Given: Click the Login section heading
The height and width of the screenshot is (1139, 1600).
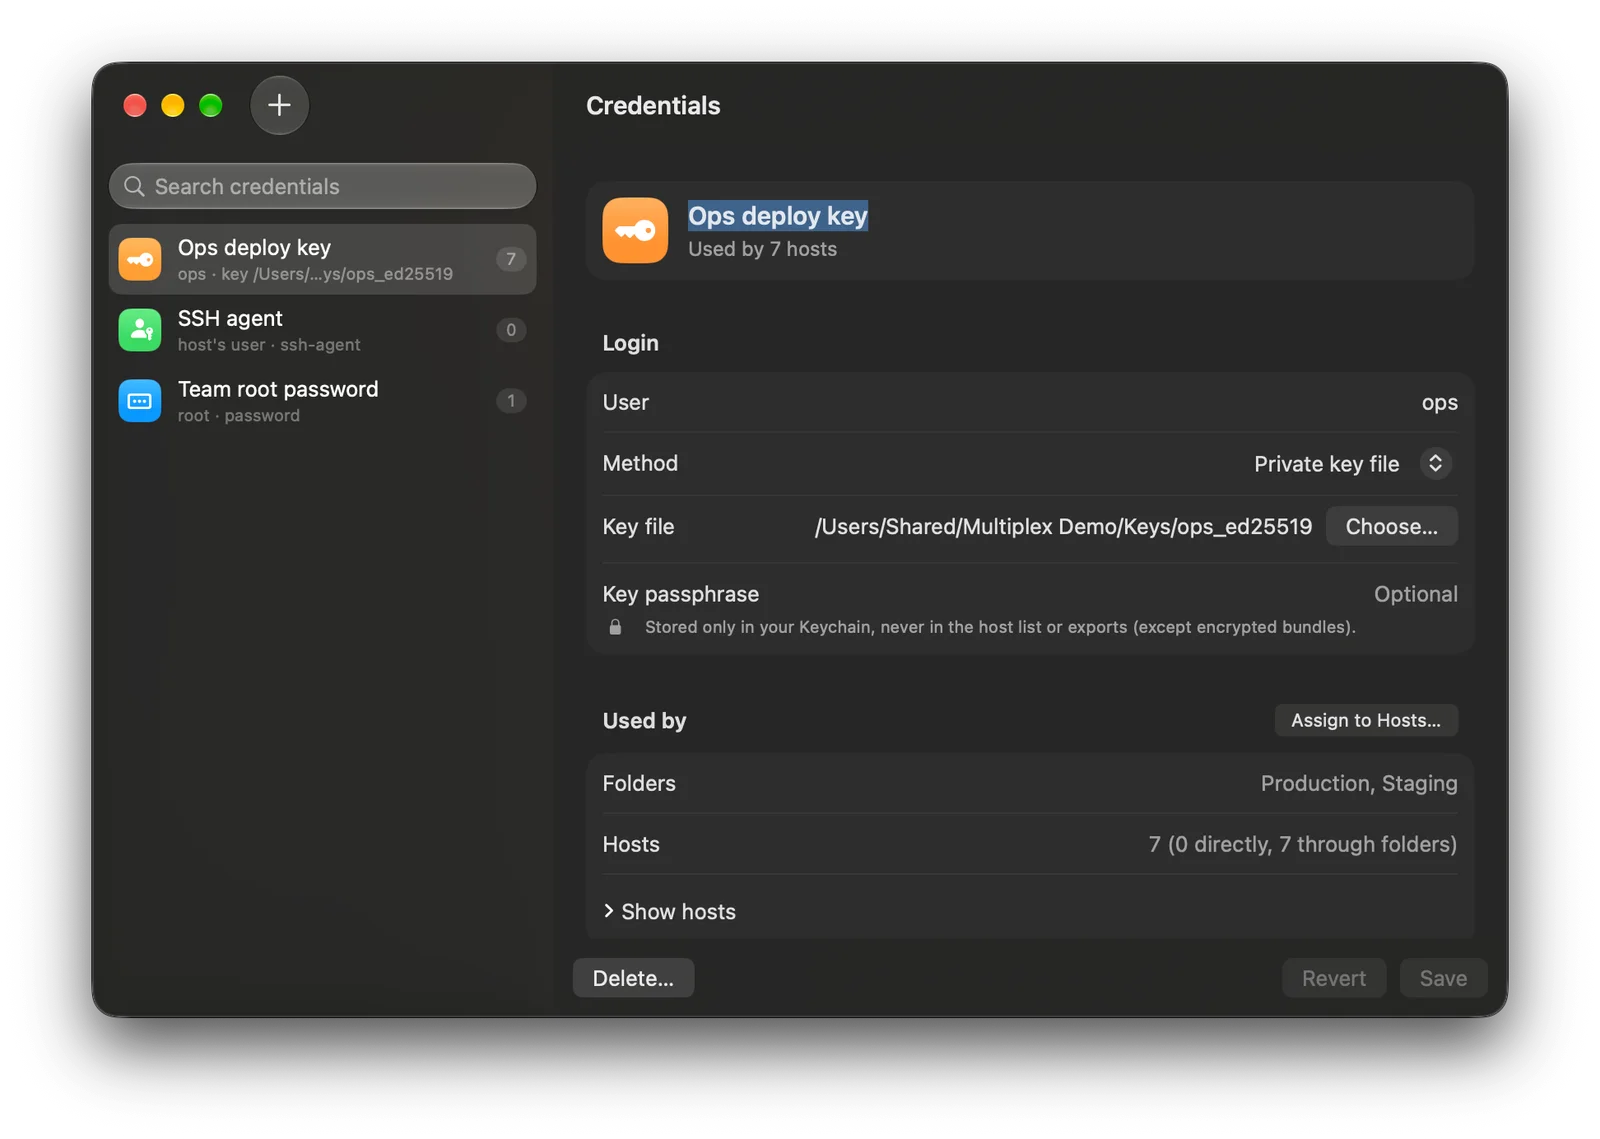Looking at the screenshot, I should click(x=630, y=343).
